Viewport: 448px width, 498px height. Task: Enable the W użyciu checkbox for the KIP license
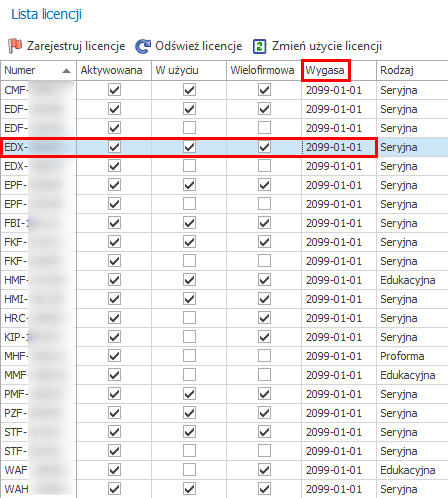(x=189, y=337)
